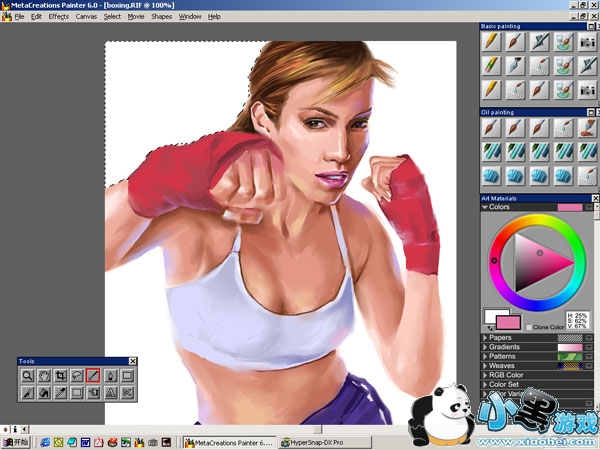
Task: Pick the Lasso selection tool
Action: click(77, 376)
